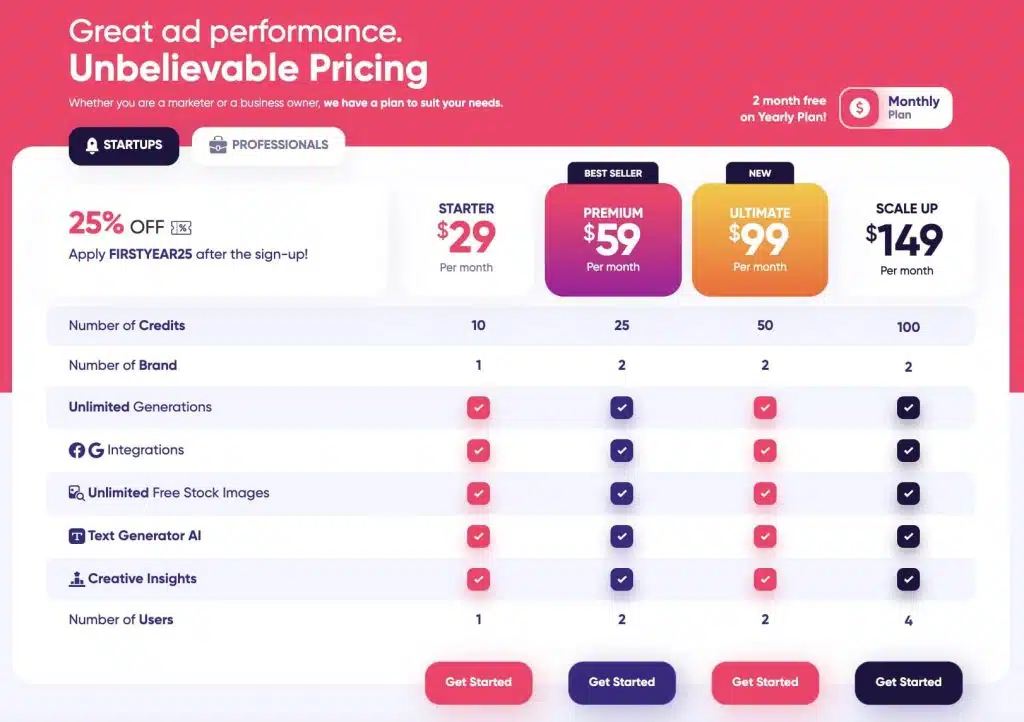Toggle the Premium checkmark for Creative Insights
1024x722 pixels.
[x=622, y=578]
